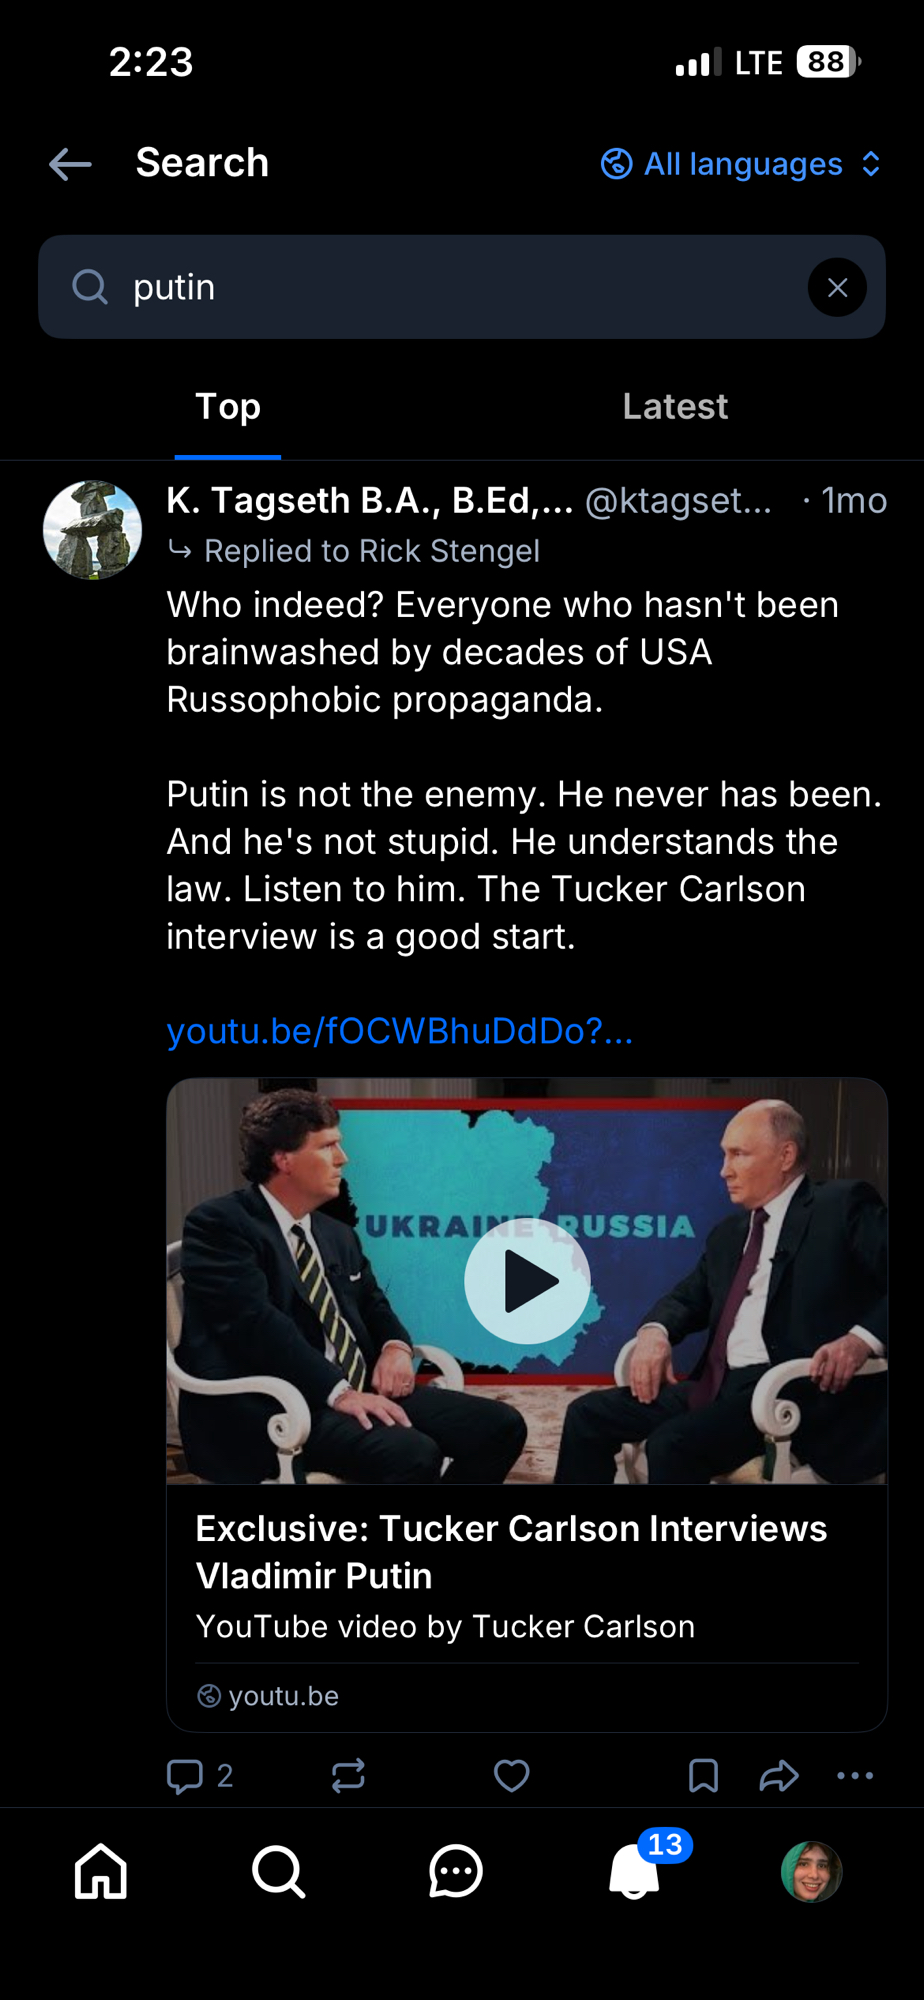The width and height of the screenshot is (924, 2000).
Task: Open my profile from bottom bar
Action: click(811, 1871)
